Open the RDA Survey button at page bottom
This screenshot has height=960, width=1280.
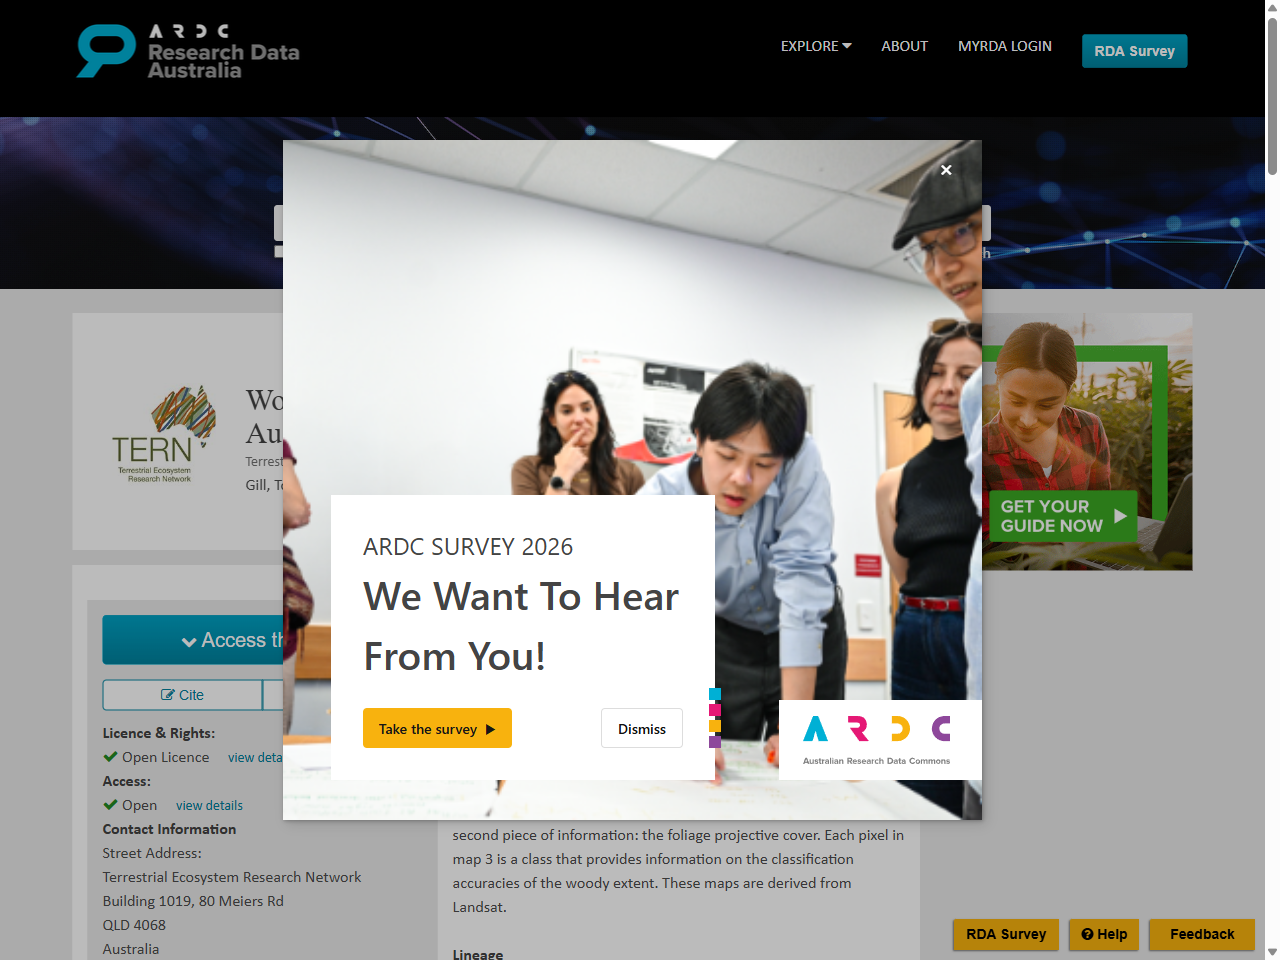coord(1006,934)
